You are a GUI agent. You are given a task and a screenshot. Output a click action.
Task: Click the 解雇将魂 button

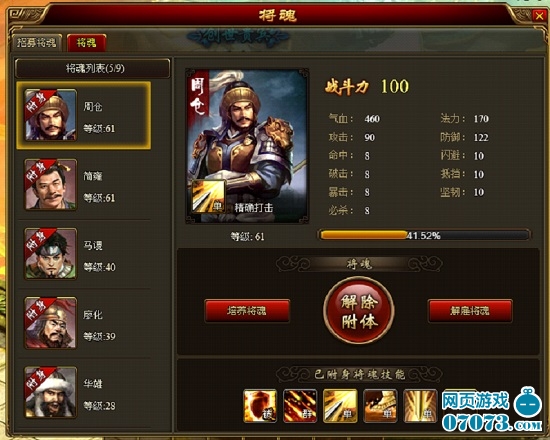click(470, 311)
